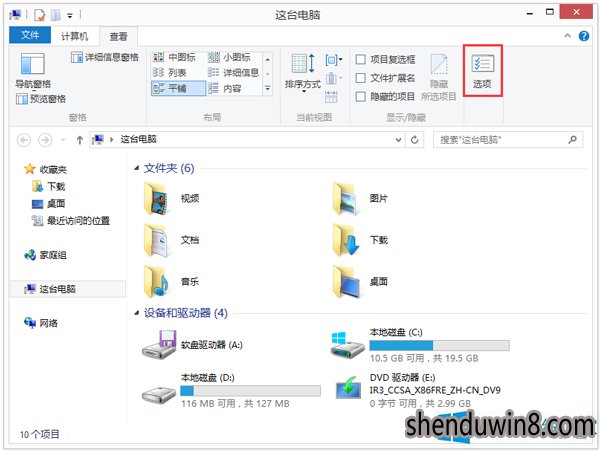Check the 隐藏的项目 hidden items box
600x451 pixels.
click(360, 96)
